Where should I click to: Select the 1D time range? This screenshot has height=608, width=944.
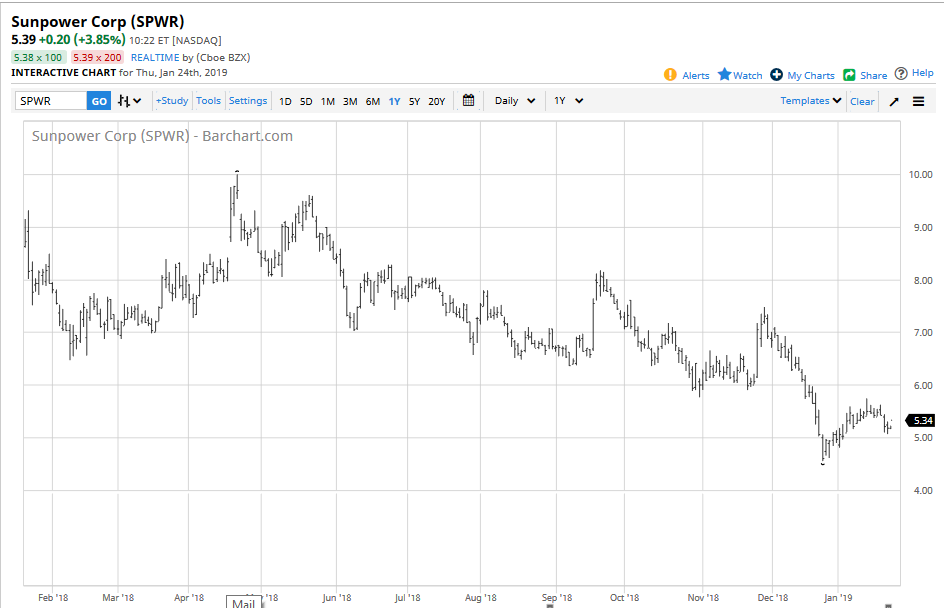[x=285, y=101]
